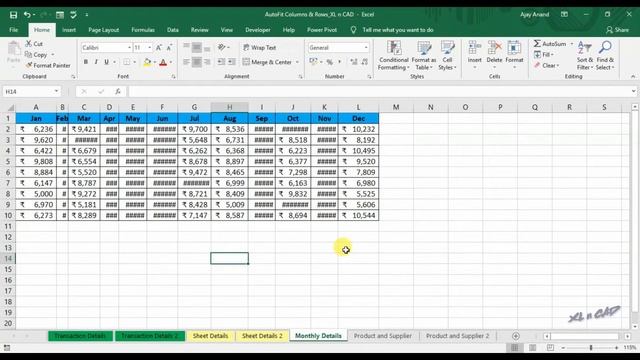The width and height of the screenshot is (640, 360).
Task: Toggle align text left
Action: (186, 62)
